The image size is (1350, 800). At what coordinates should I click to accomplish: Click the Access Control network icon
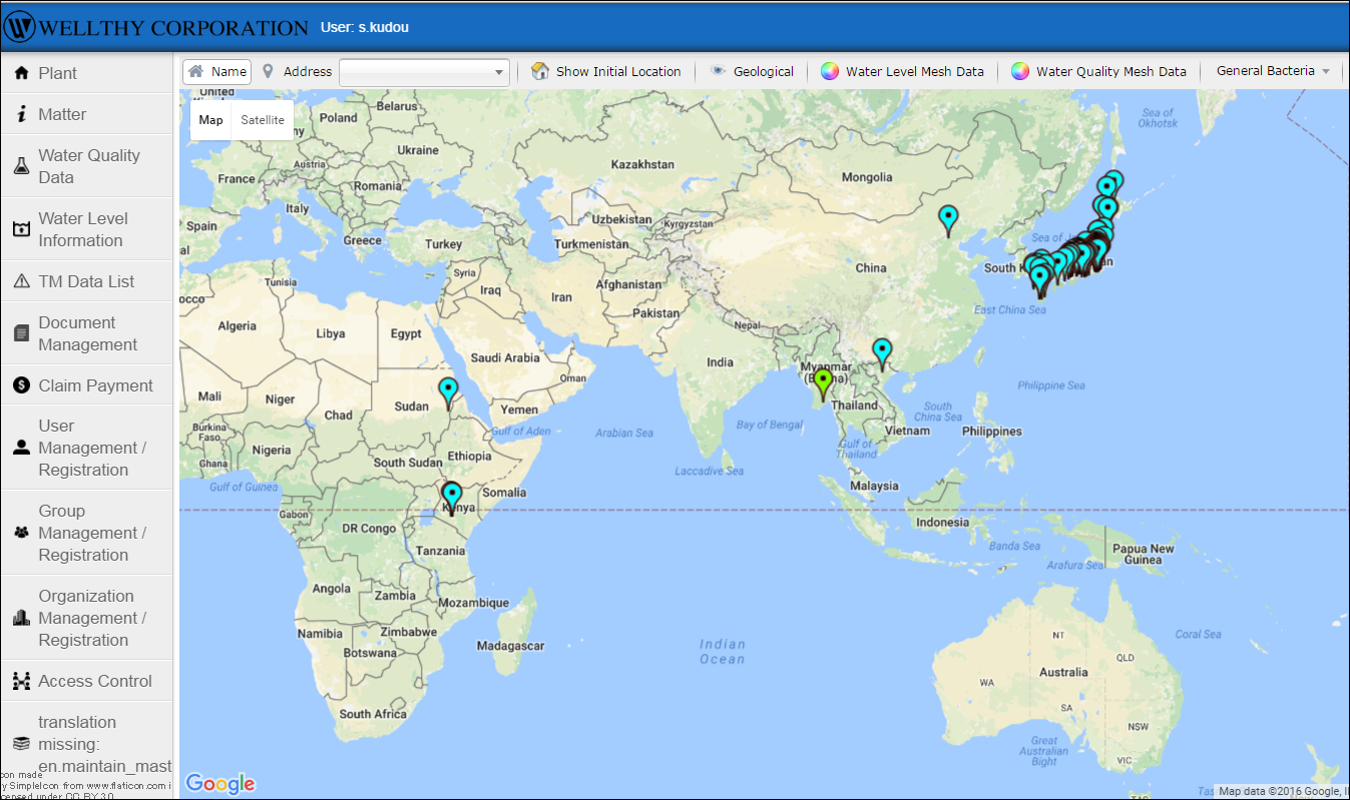(21, 681)
